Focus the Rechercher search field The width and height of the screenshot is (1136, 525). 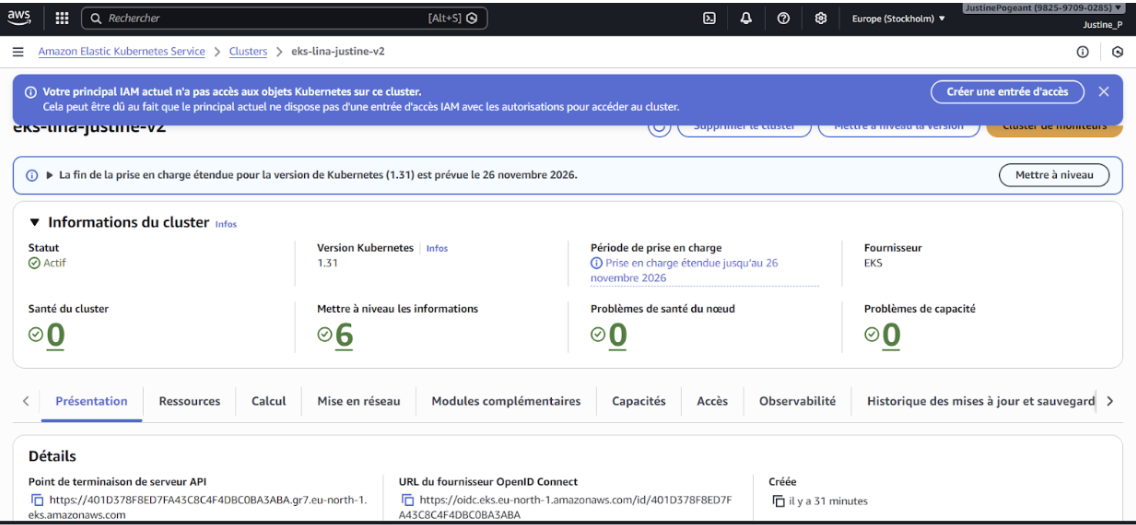click(x=283, y=18)
